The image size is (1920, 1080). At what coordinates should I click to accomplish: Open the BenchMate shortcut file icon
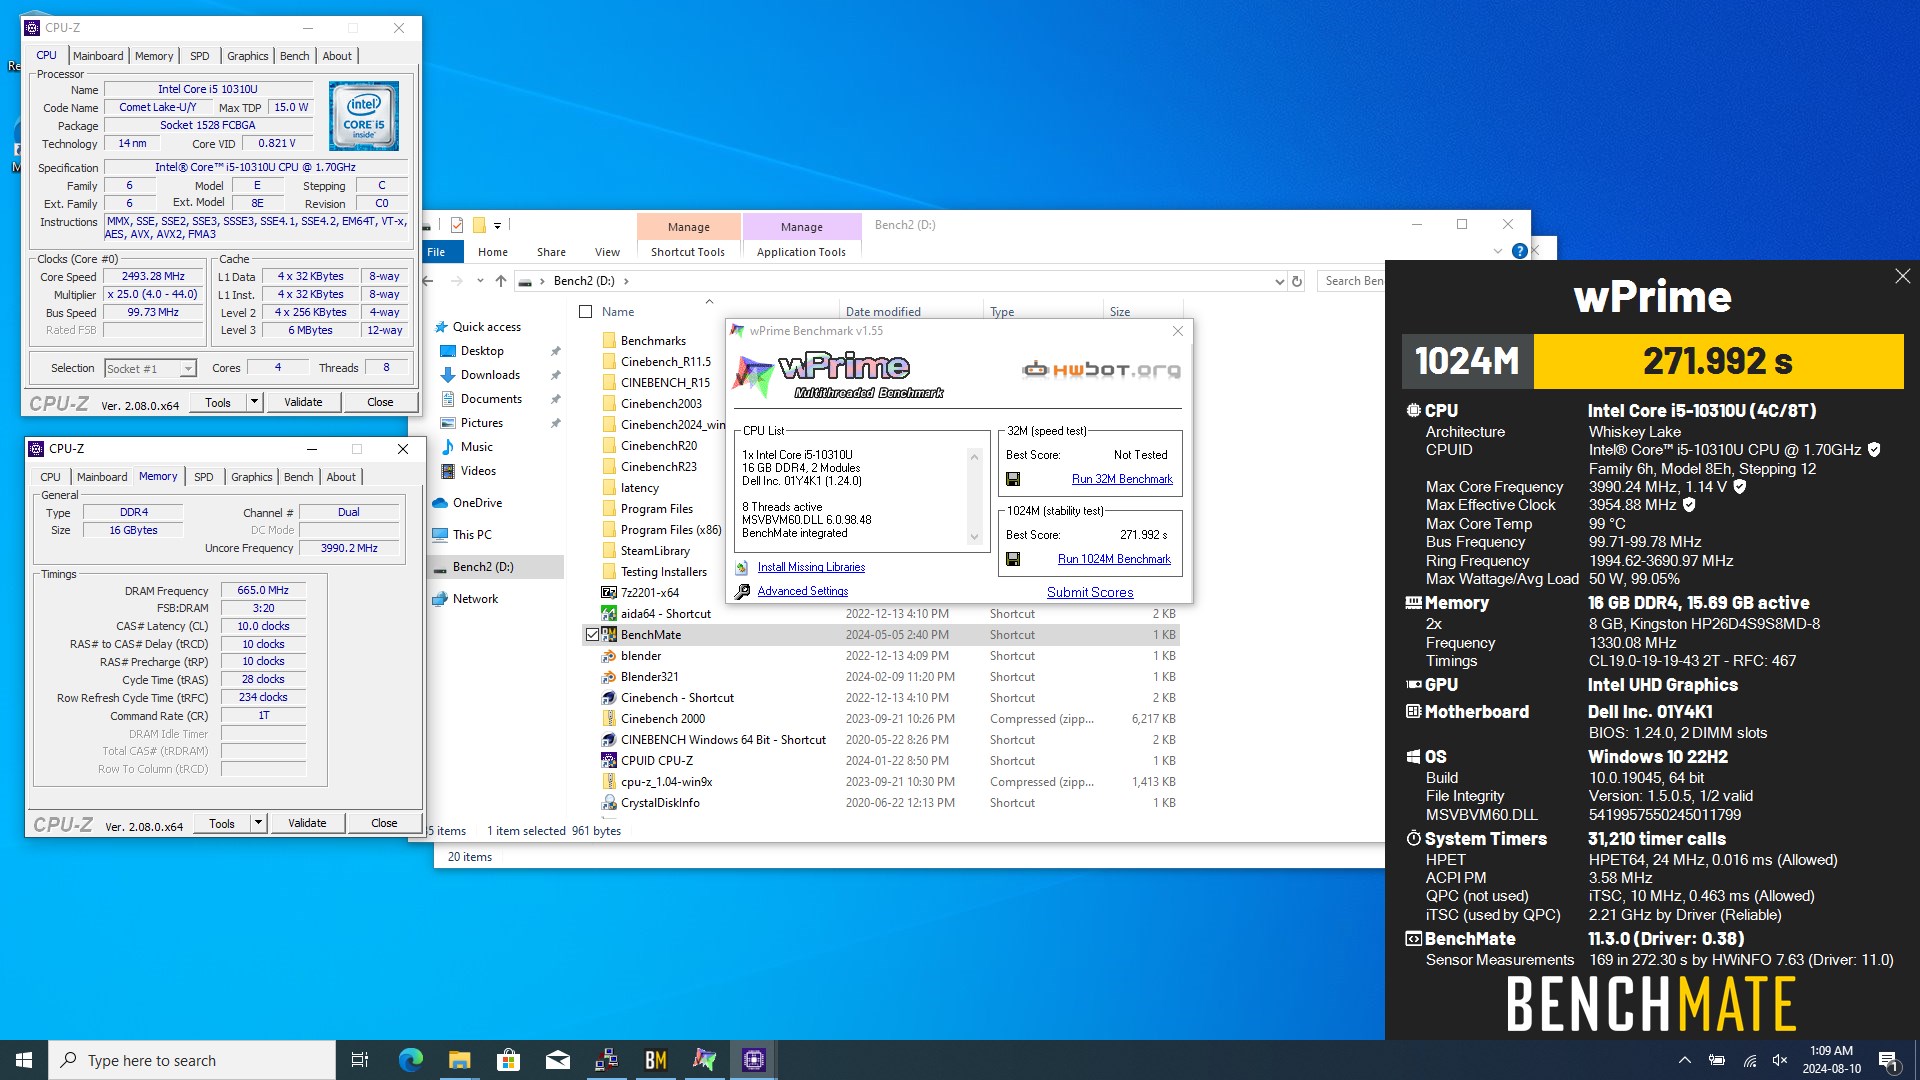[609, 635]
